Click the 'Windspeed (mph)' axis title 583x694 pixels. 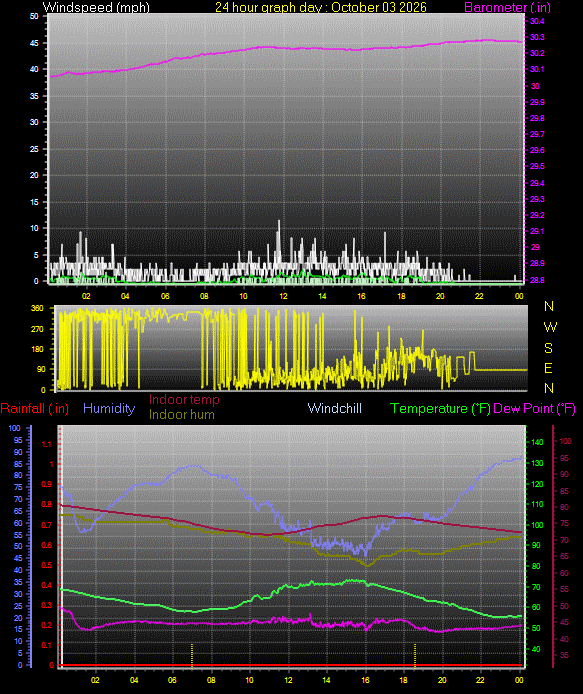pos(96,7)
